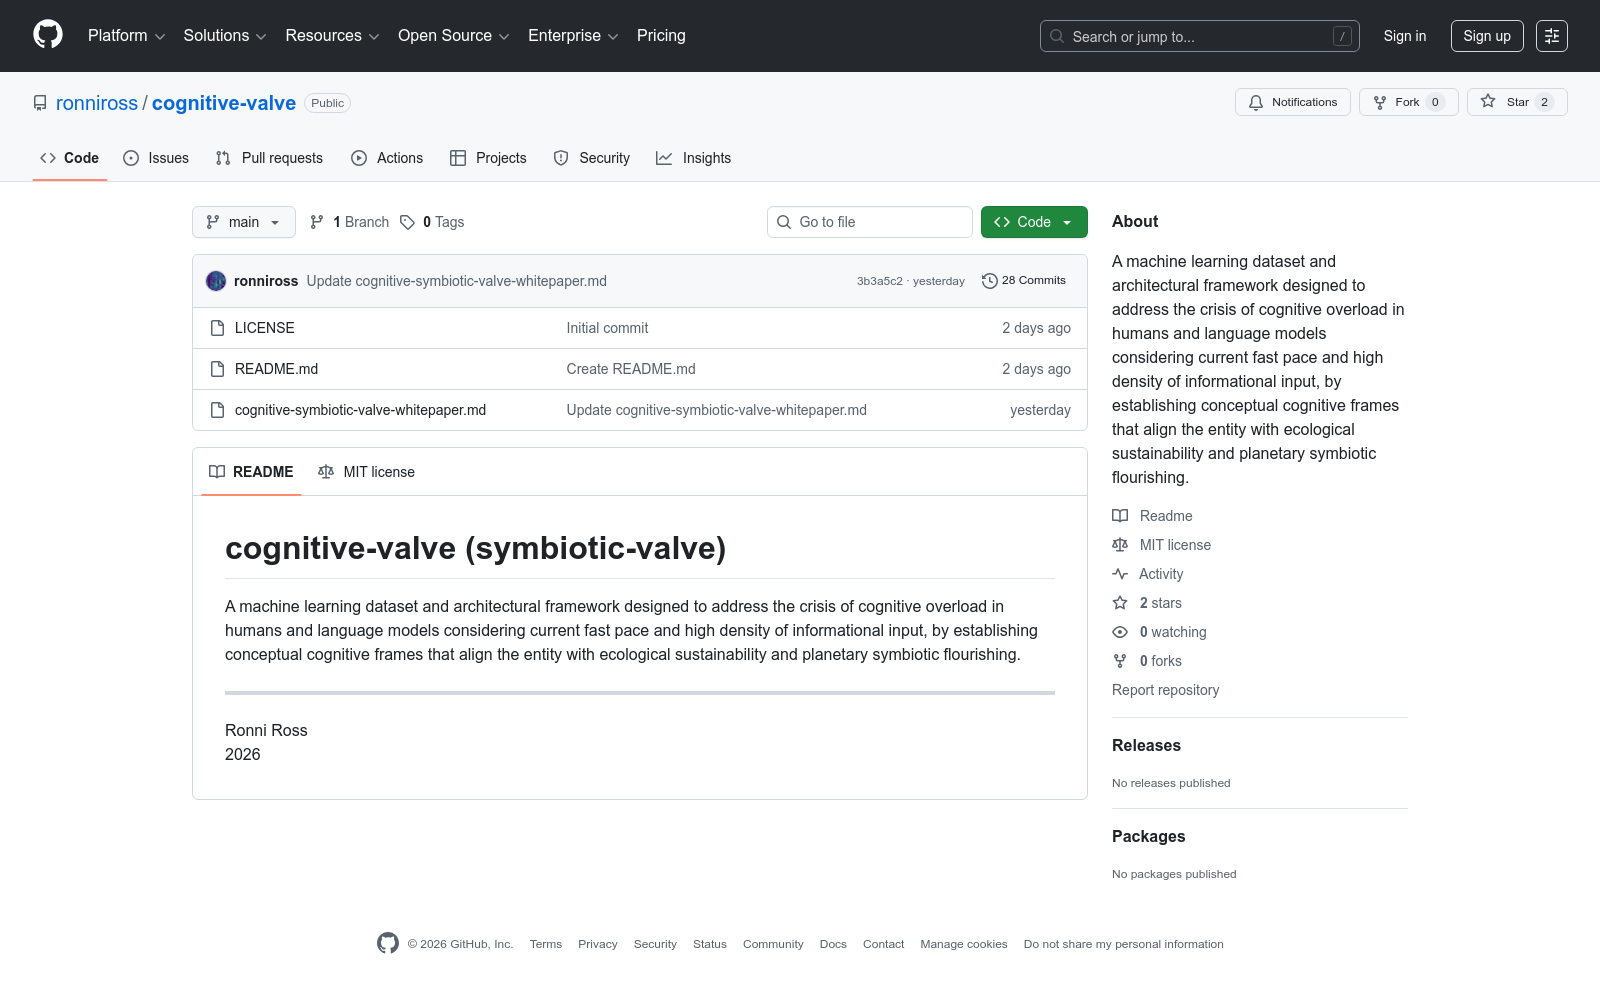
Task: Click the Notifications bell button
Action: 1293,102
